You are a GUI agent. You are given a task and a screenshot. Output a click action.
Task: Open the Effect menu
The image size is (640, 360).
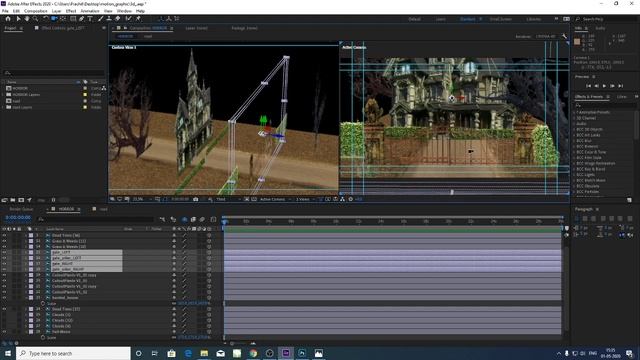pyautogui.click(x=71, y=11)
